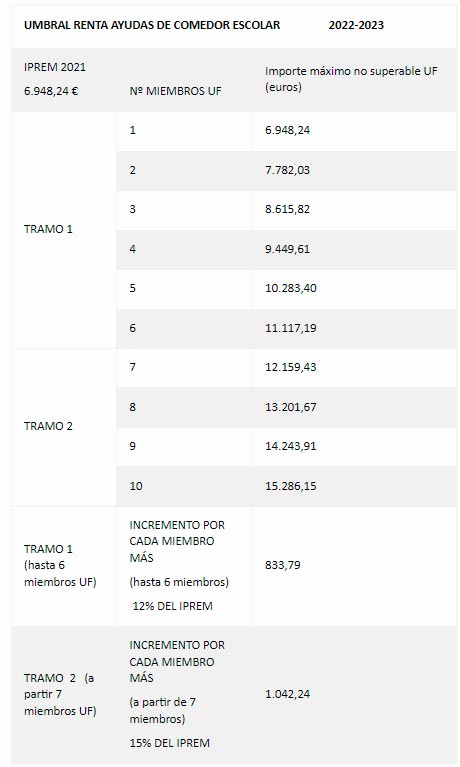460x767 pixels.
Task: Select the 11.117,19 value for 6 members
Action: (291, 328)
